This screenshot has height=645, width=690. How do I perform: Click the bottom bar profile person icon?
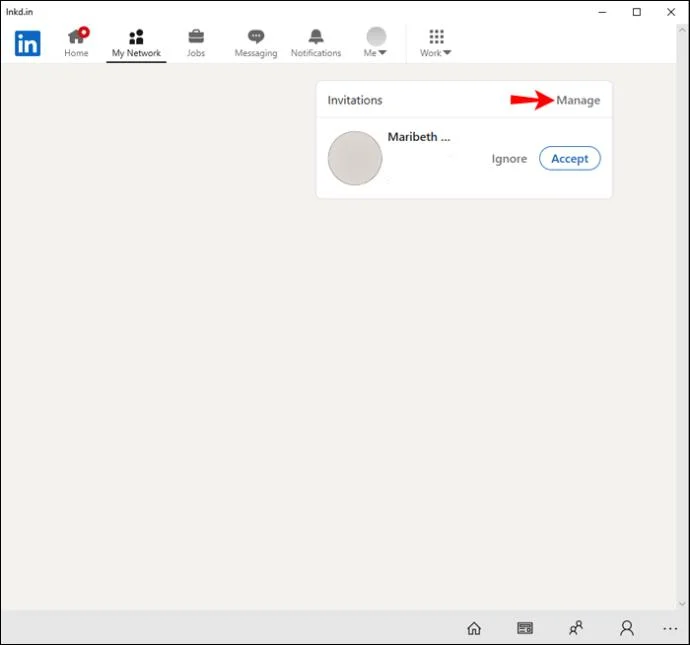click(627, 628)
